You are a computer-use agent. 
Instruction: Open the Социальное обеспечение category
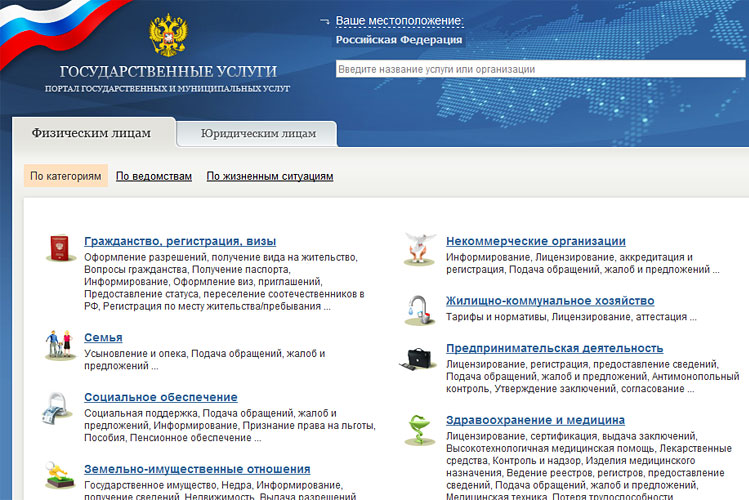point(161,397)
